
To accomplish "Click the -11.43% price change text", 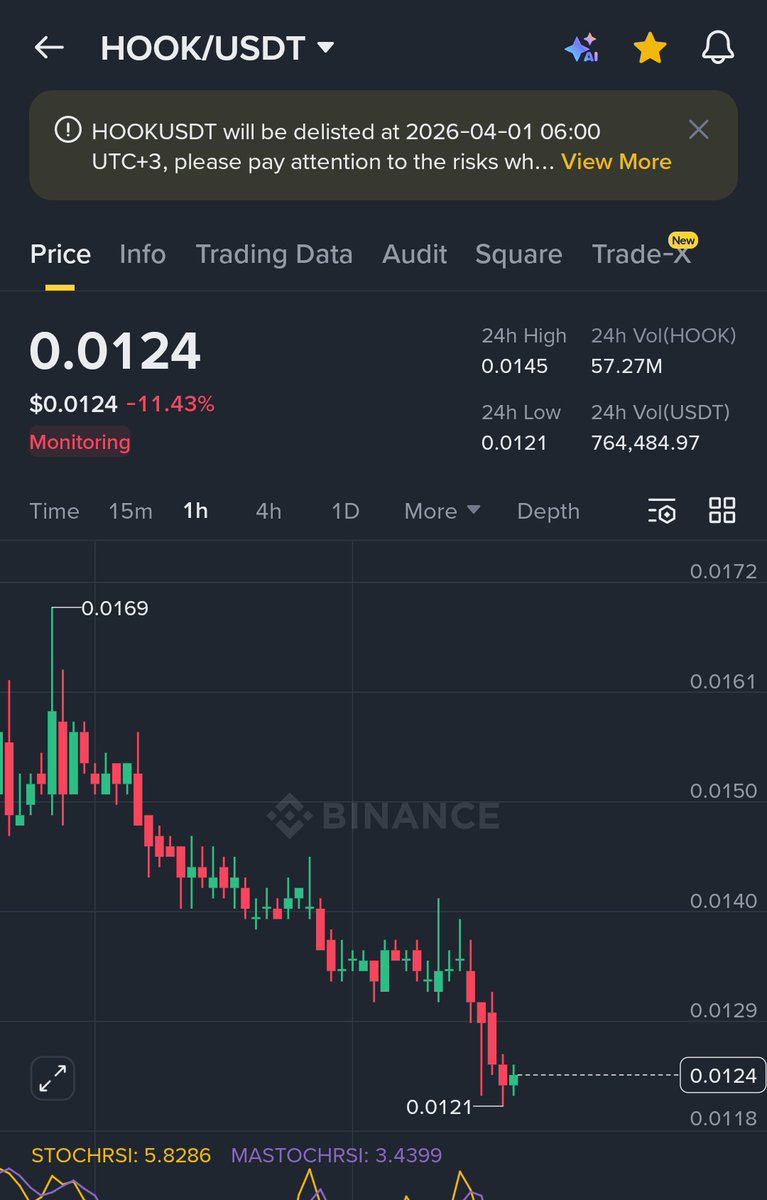I will pos(170,404).
